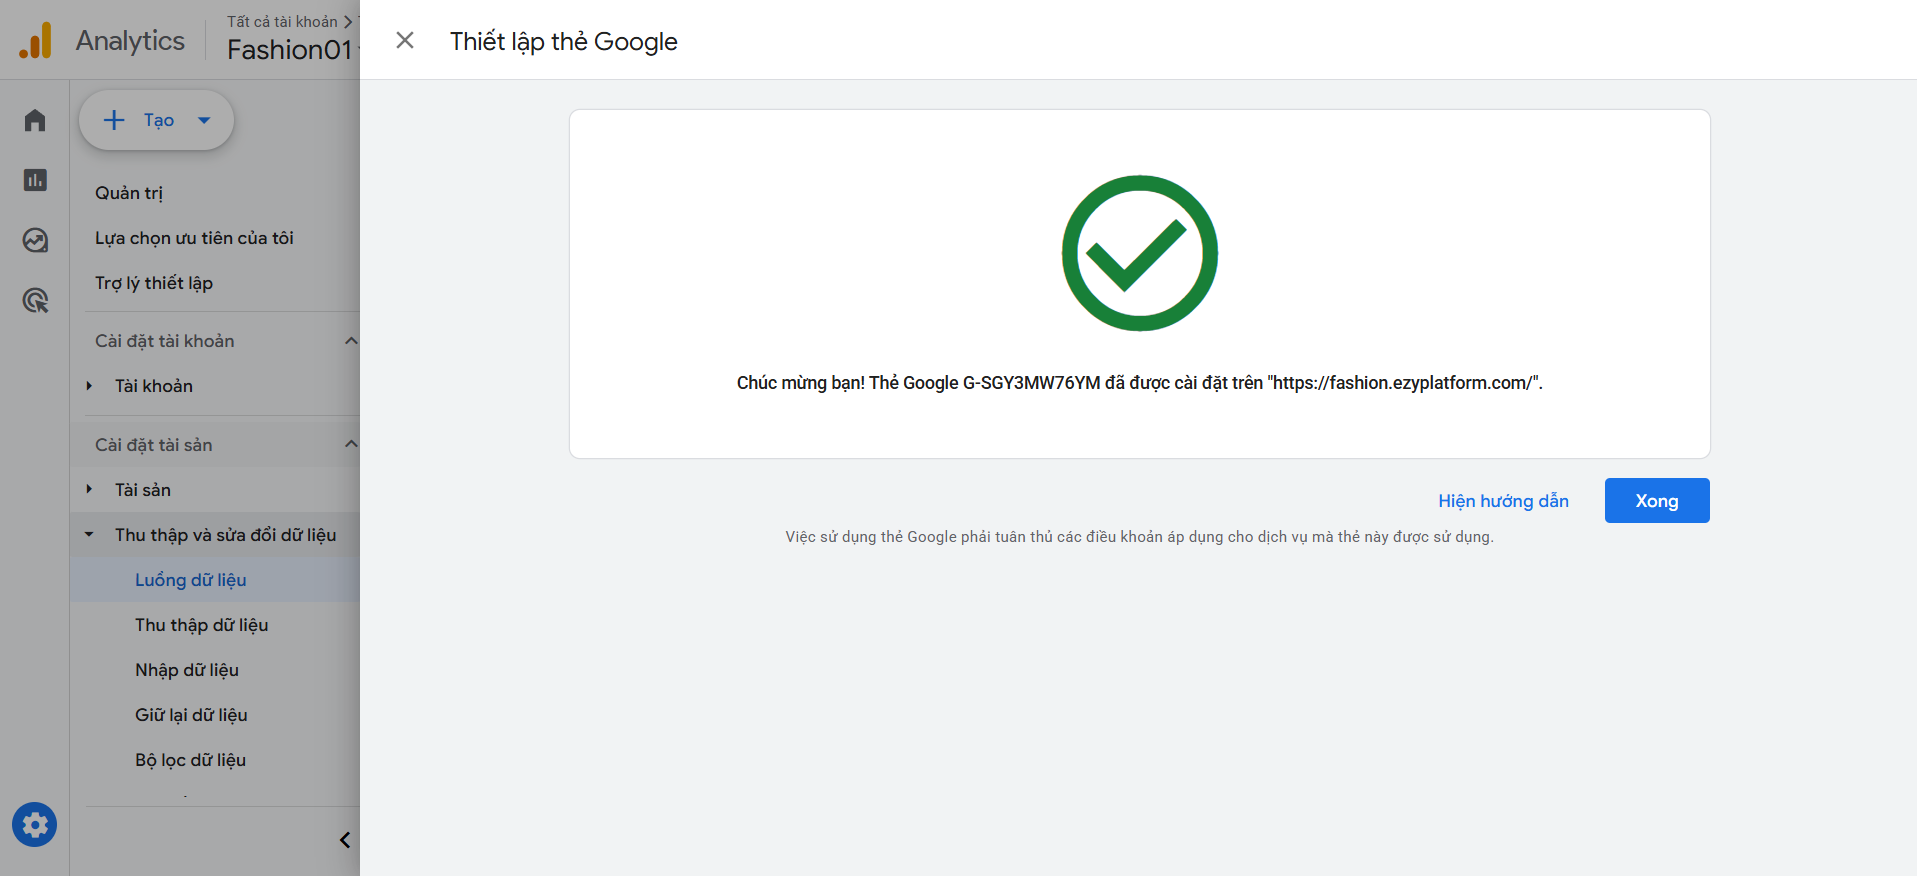Select Luồng dữ liệu menu item
1917x876 pixels.
pos(191,580)
